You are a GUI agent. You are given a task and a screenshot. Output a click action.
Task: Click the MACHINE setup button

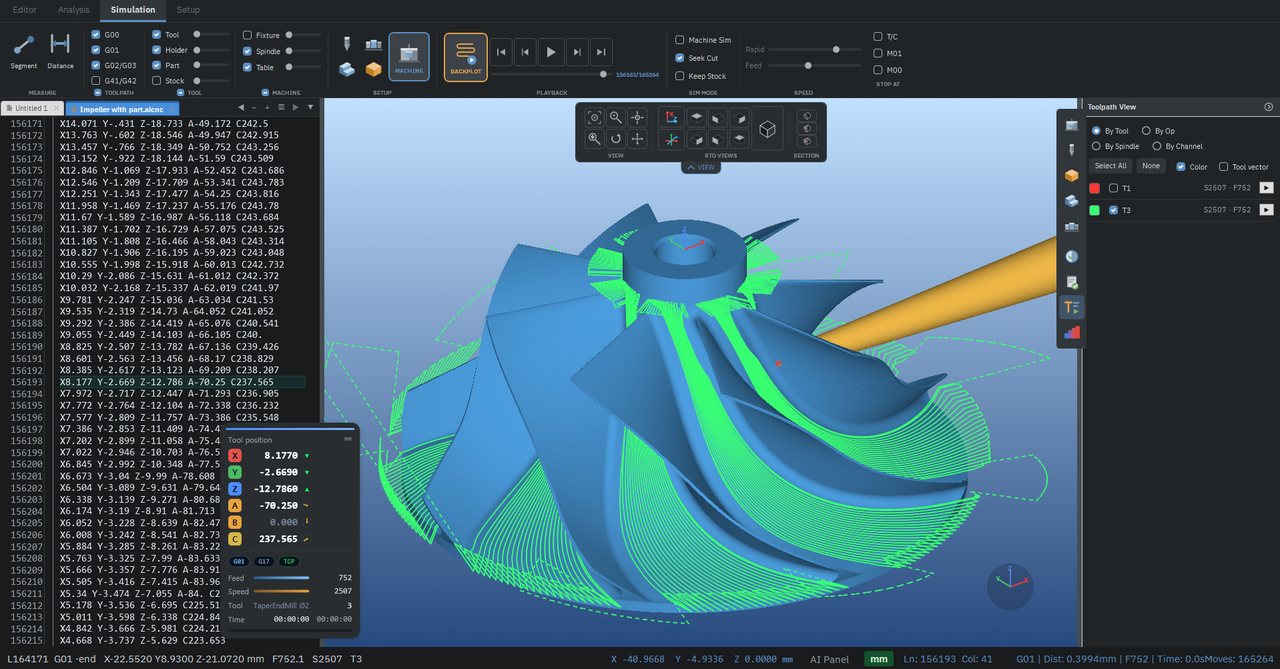click(x=409, y=56)
